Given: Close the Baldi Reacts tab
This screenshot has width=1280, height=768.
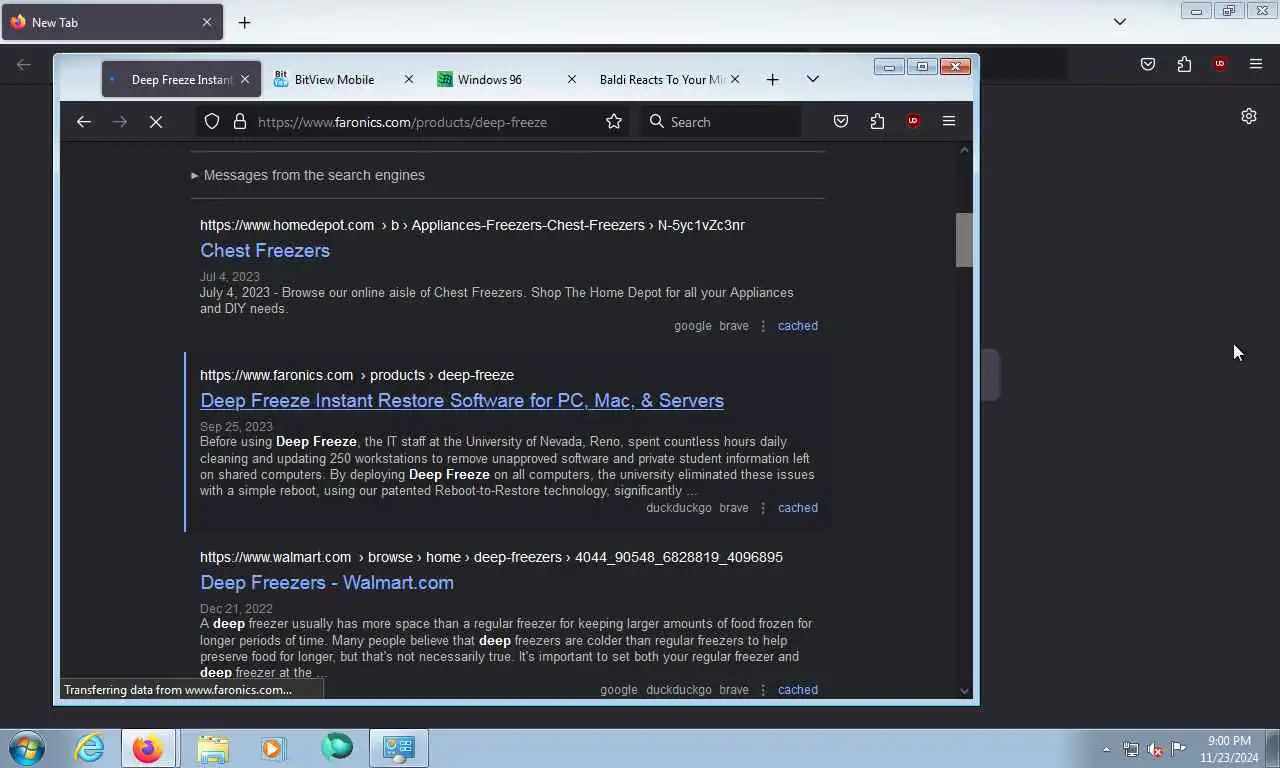Looking at the screenshot, I should [735, 80].
